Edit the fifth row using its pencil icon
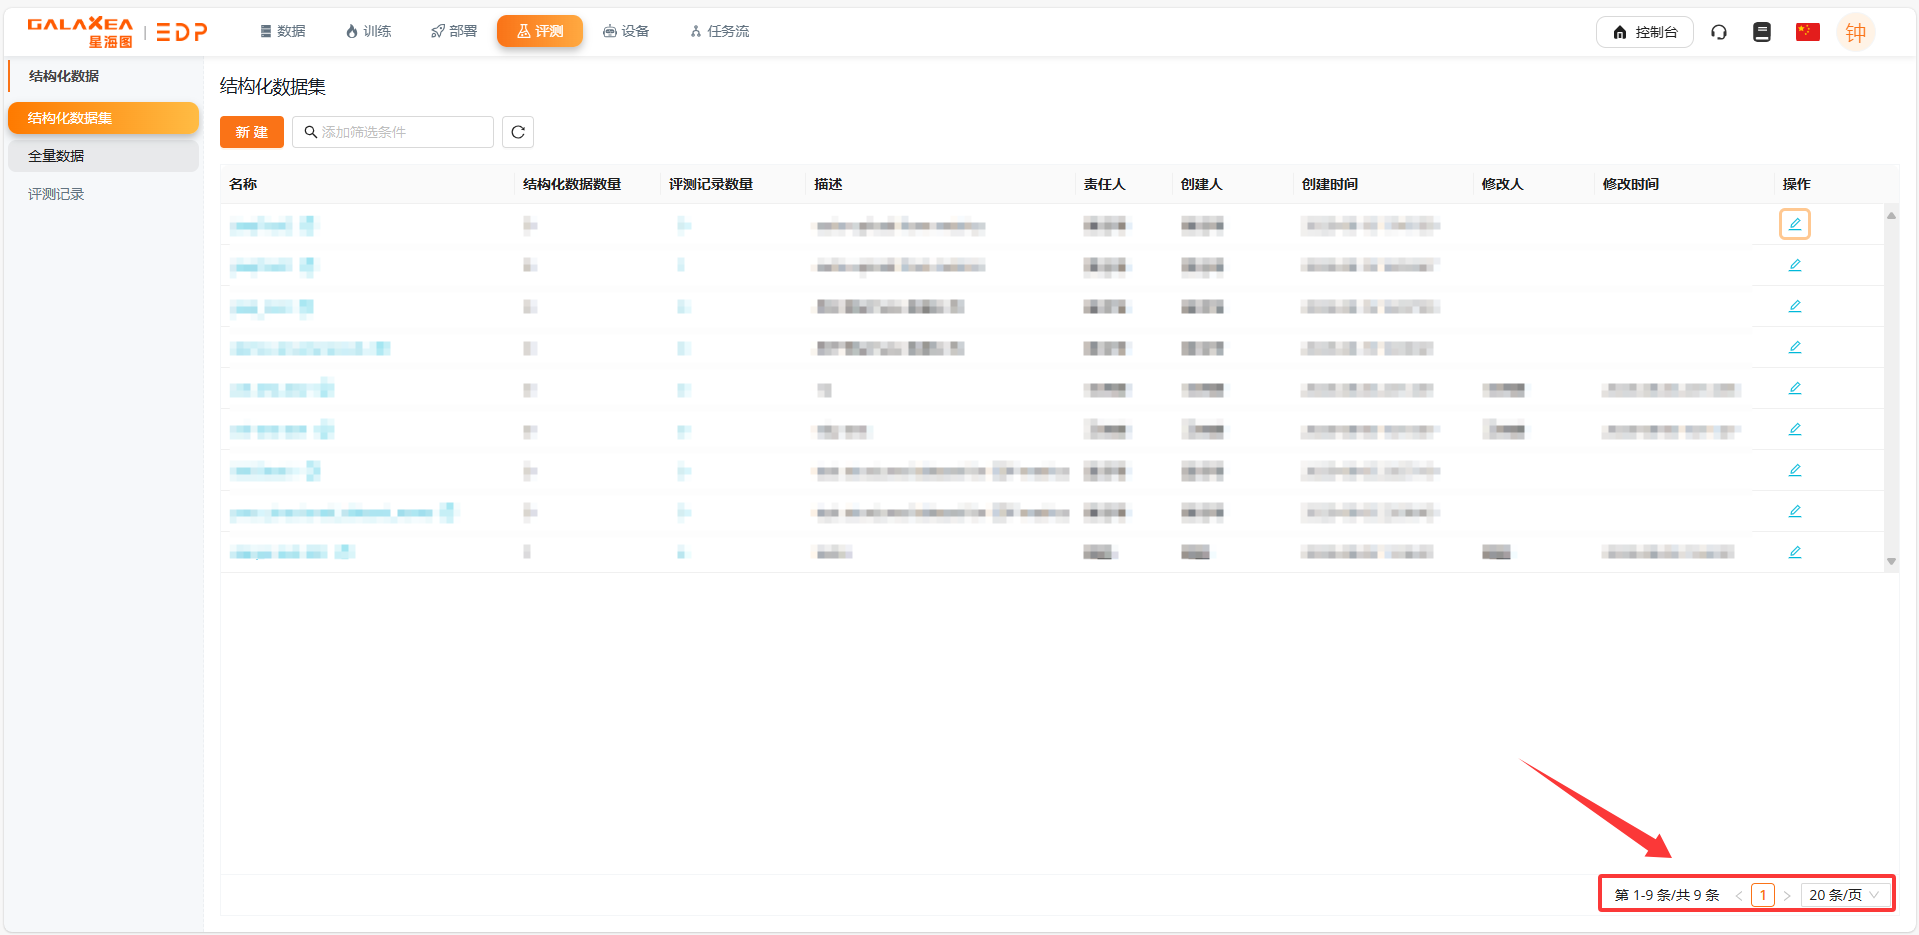Screen dimensions: 1919x935 coord(1795,388)
